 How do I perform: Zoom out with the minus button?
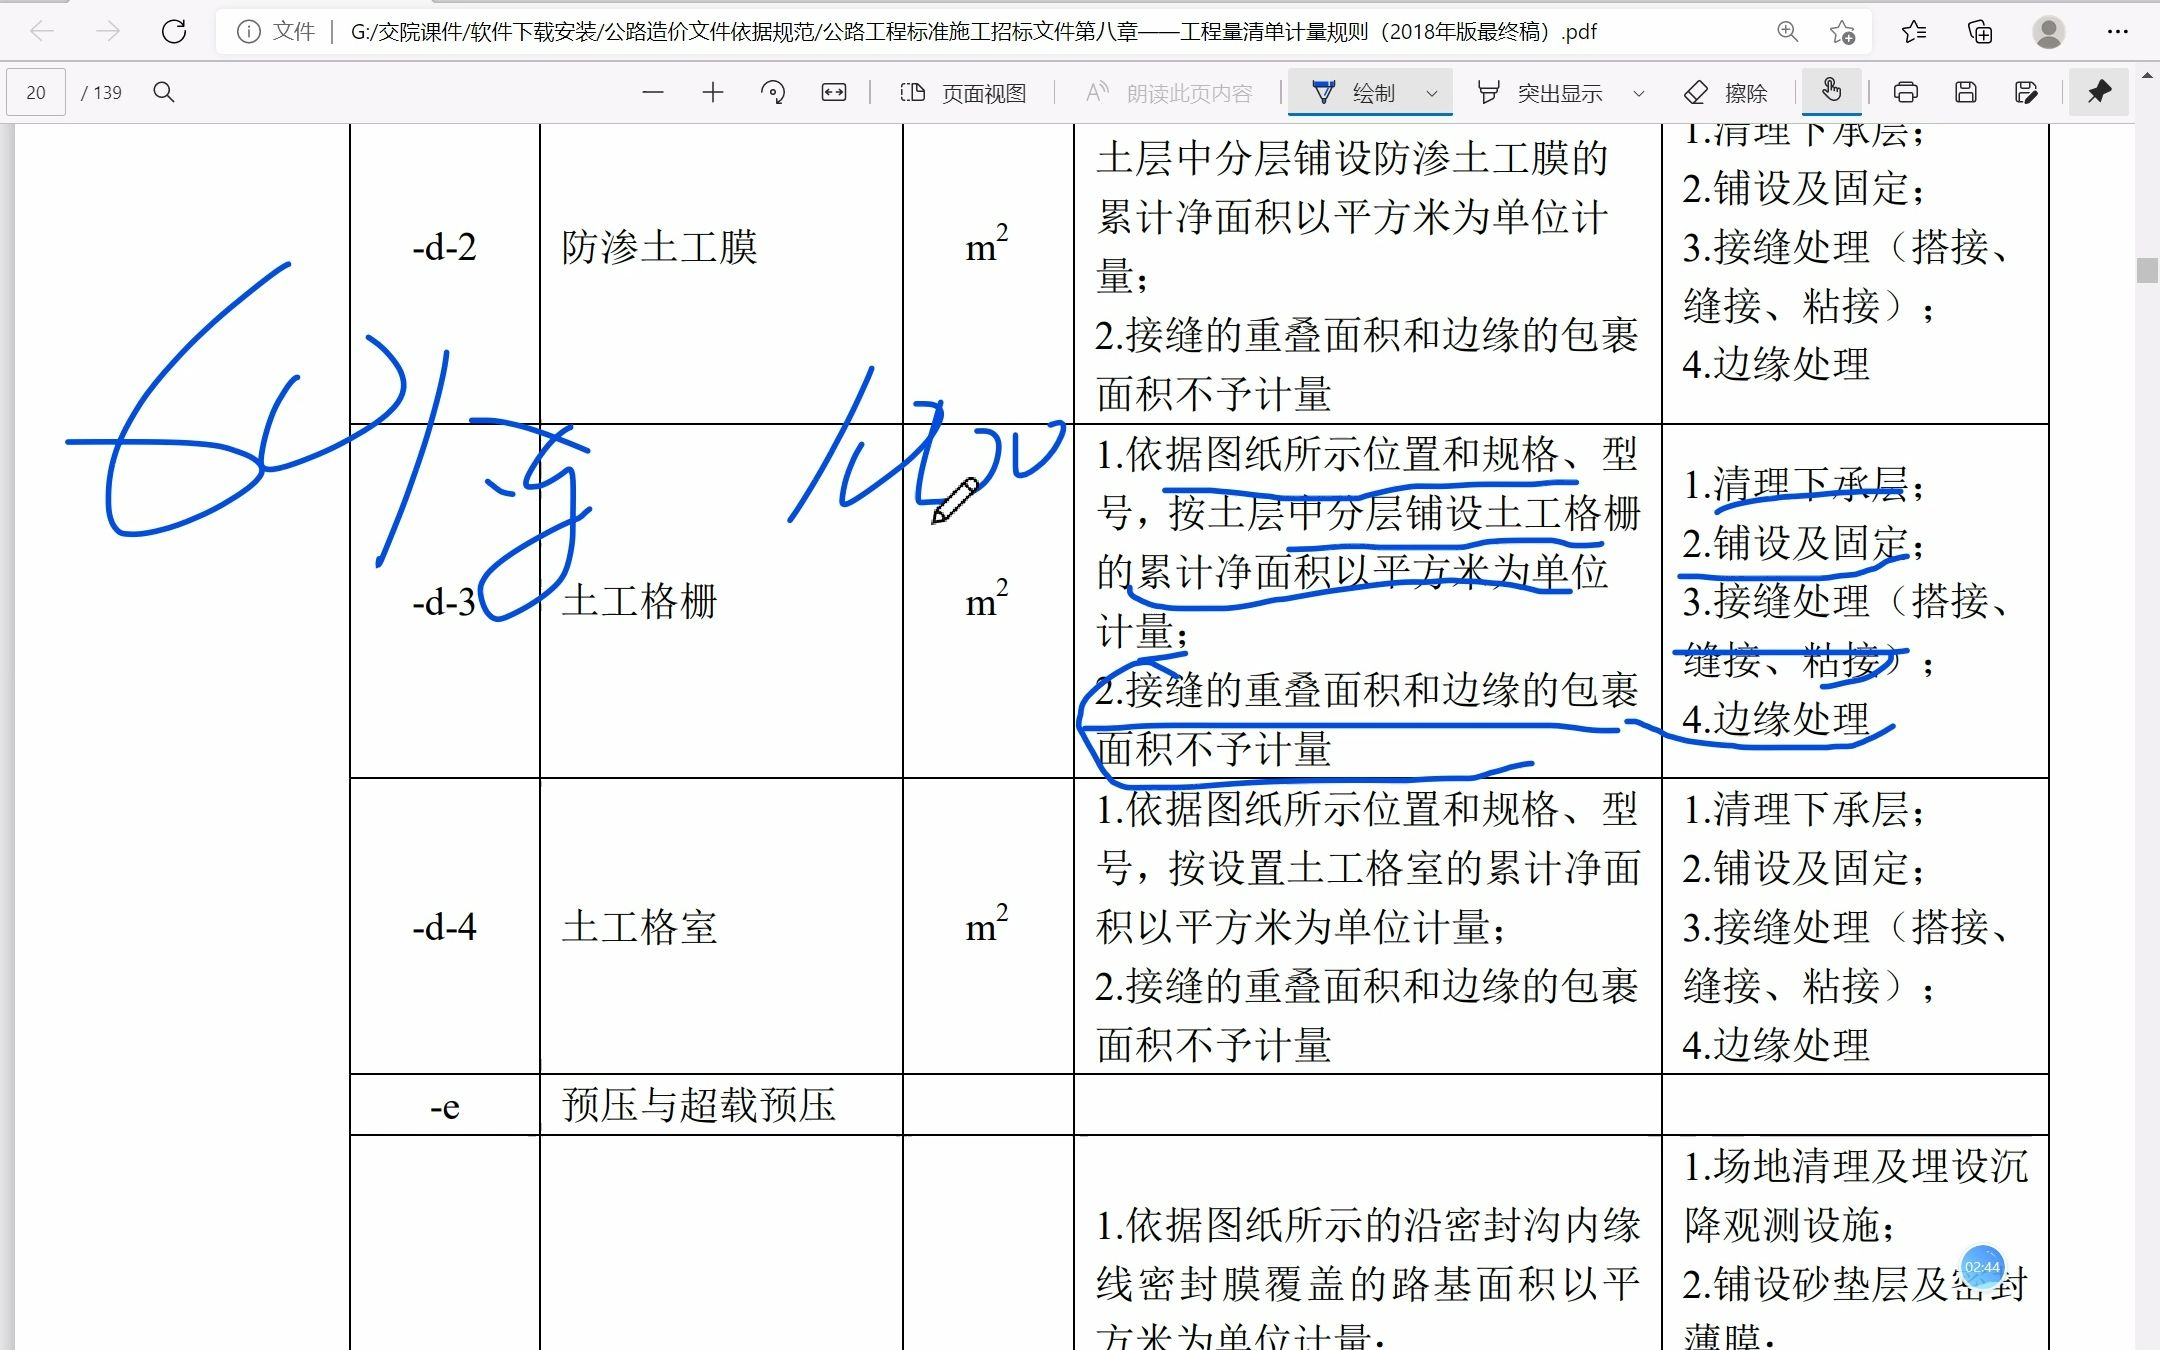point(653,93)
